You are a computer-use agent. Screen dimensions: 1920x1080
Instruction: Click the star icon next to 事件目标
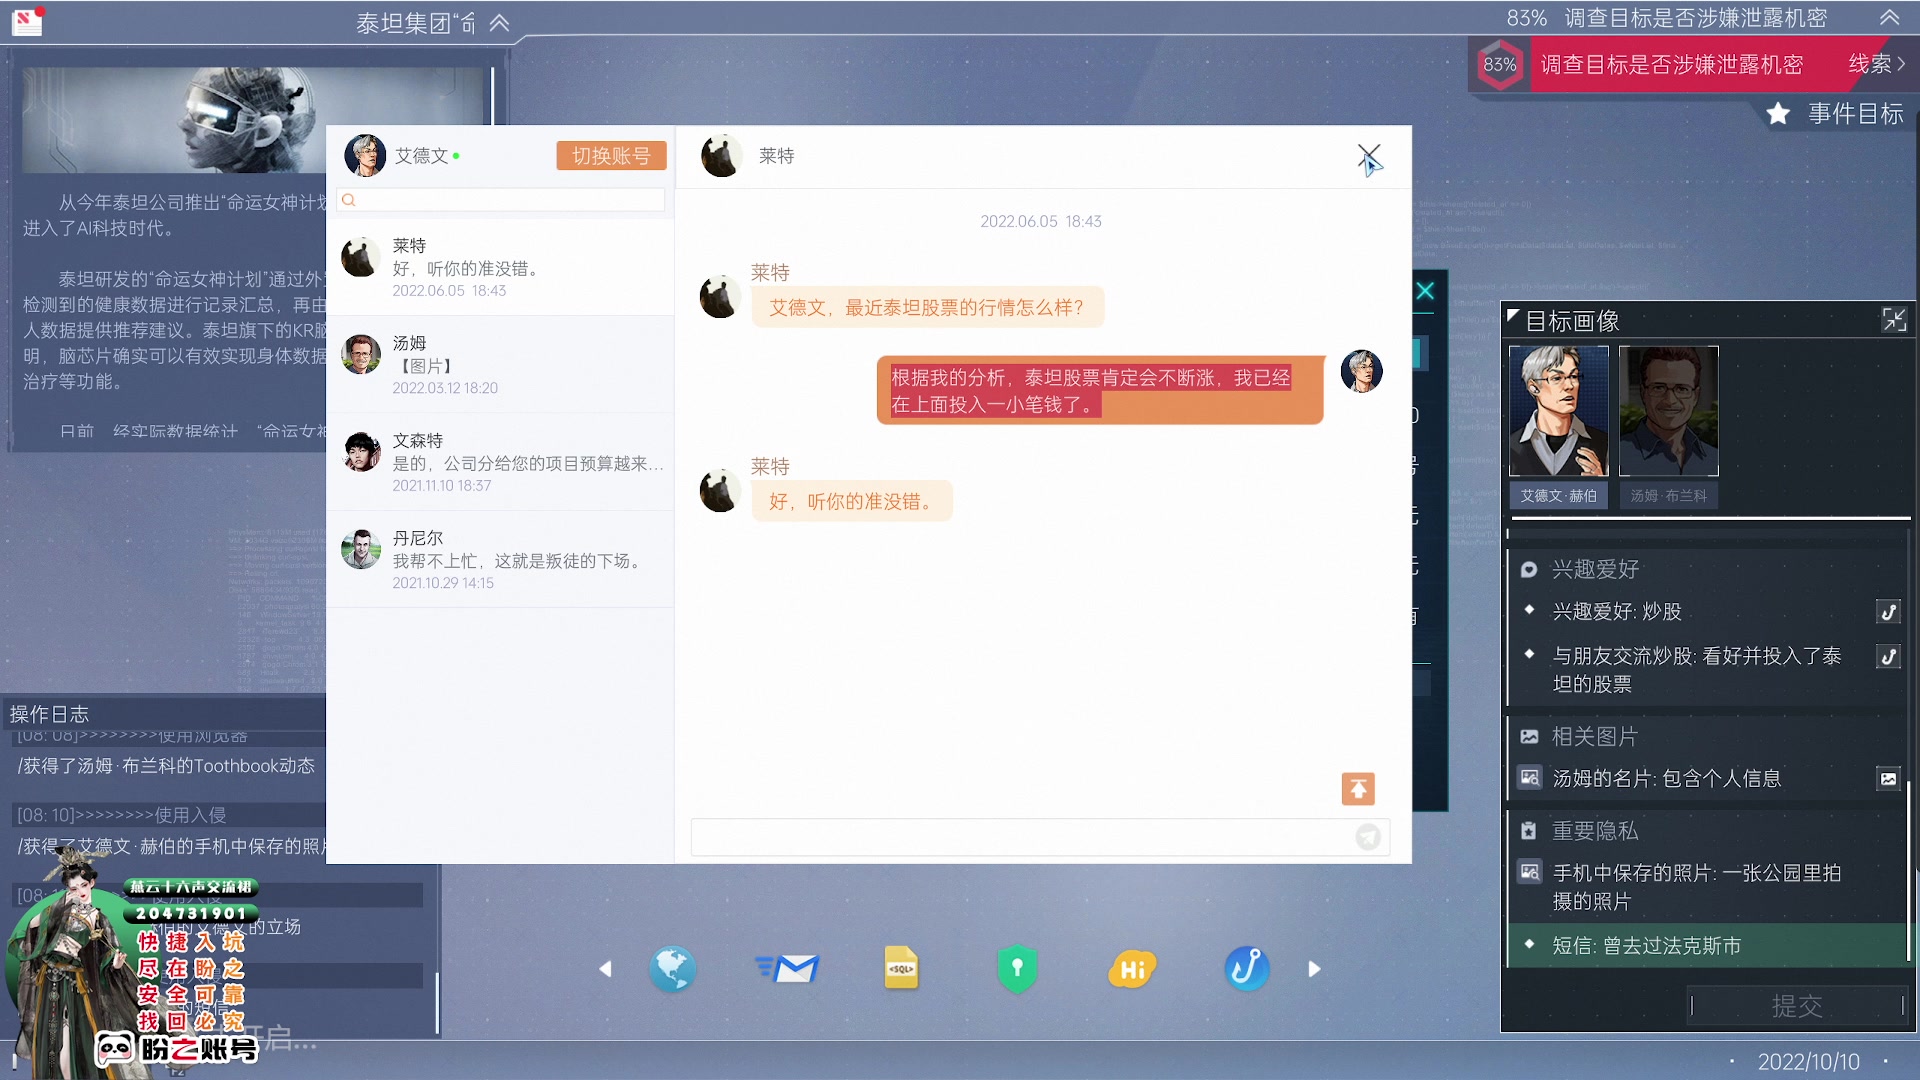point(1778,114)
